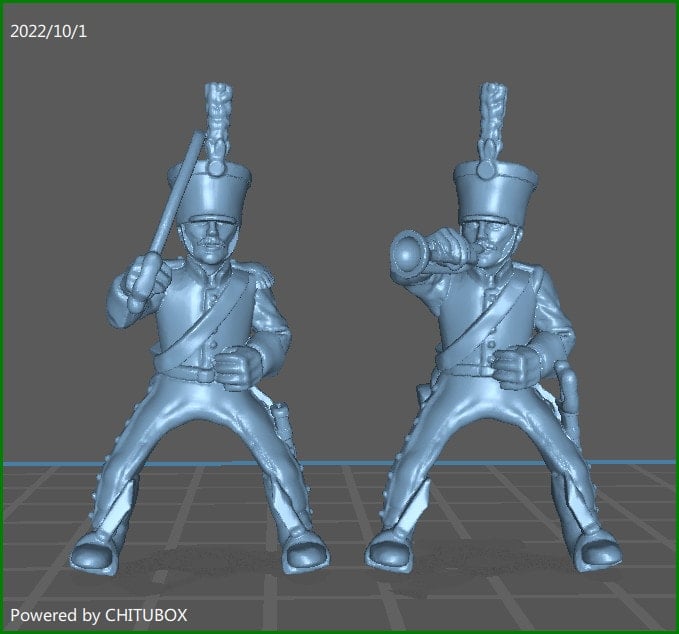This screenshot has height=634, width=679.
Task: Click the clenched fist at left soldier's belt
Action: pyautogui.click(x=236, y=367)
